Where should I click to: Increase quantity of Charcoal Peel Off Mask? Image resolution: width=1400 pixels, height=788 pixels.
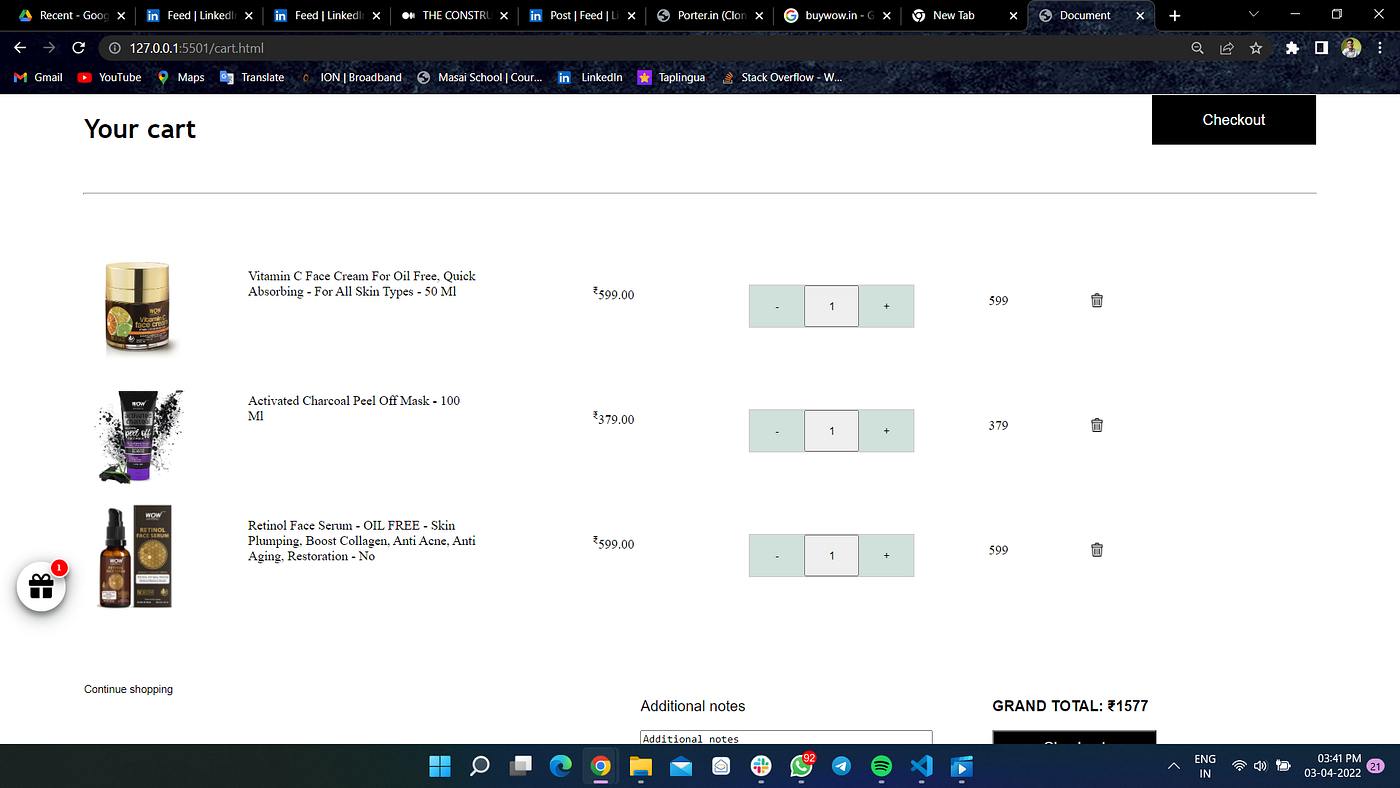886,431
